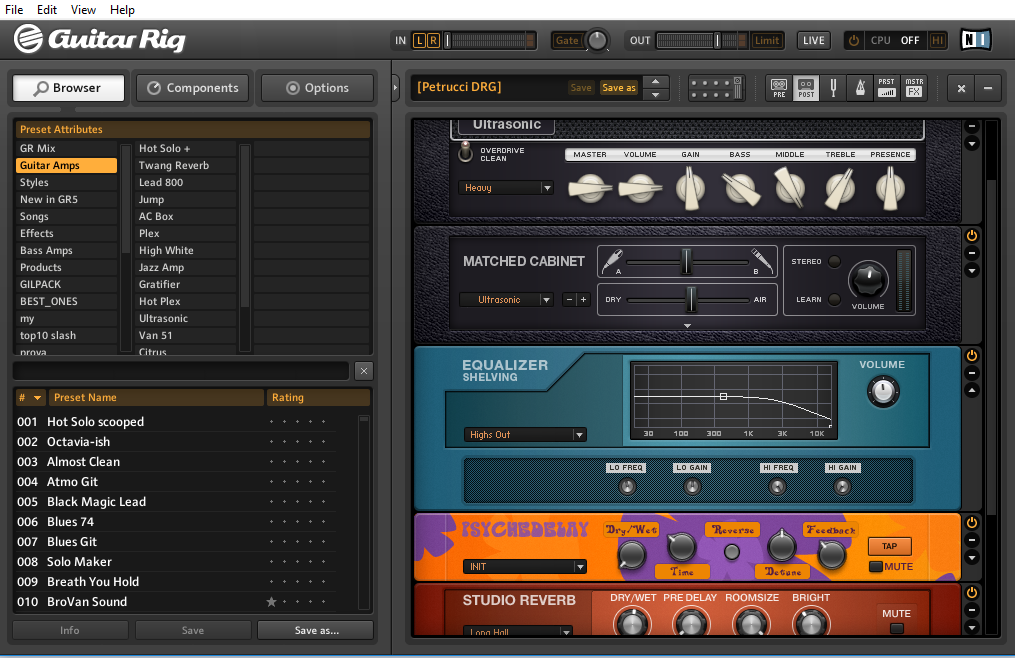The image size is (1015, 658).
Task: Click microphone B icon in Matched Cabinet
Action: (762, 260)
